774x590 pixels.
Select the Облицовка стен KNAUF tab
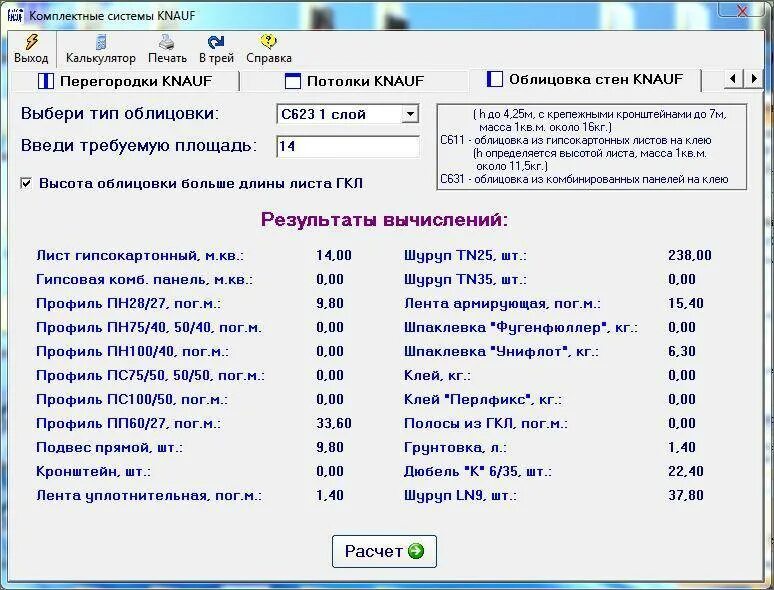tap(585, 79)
